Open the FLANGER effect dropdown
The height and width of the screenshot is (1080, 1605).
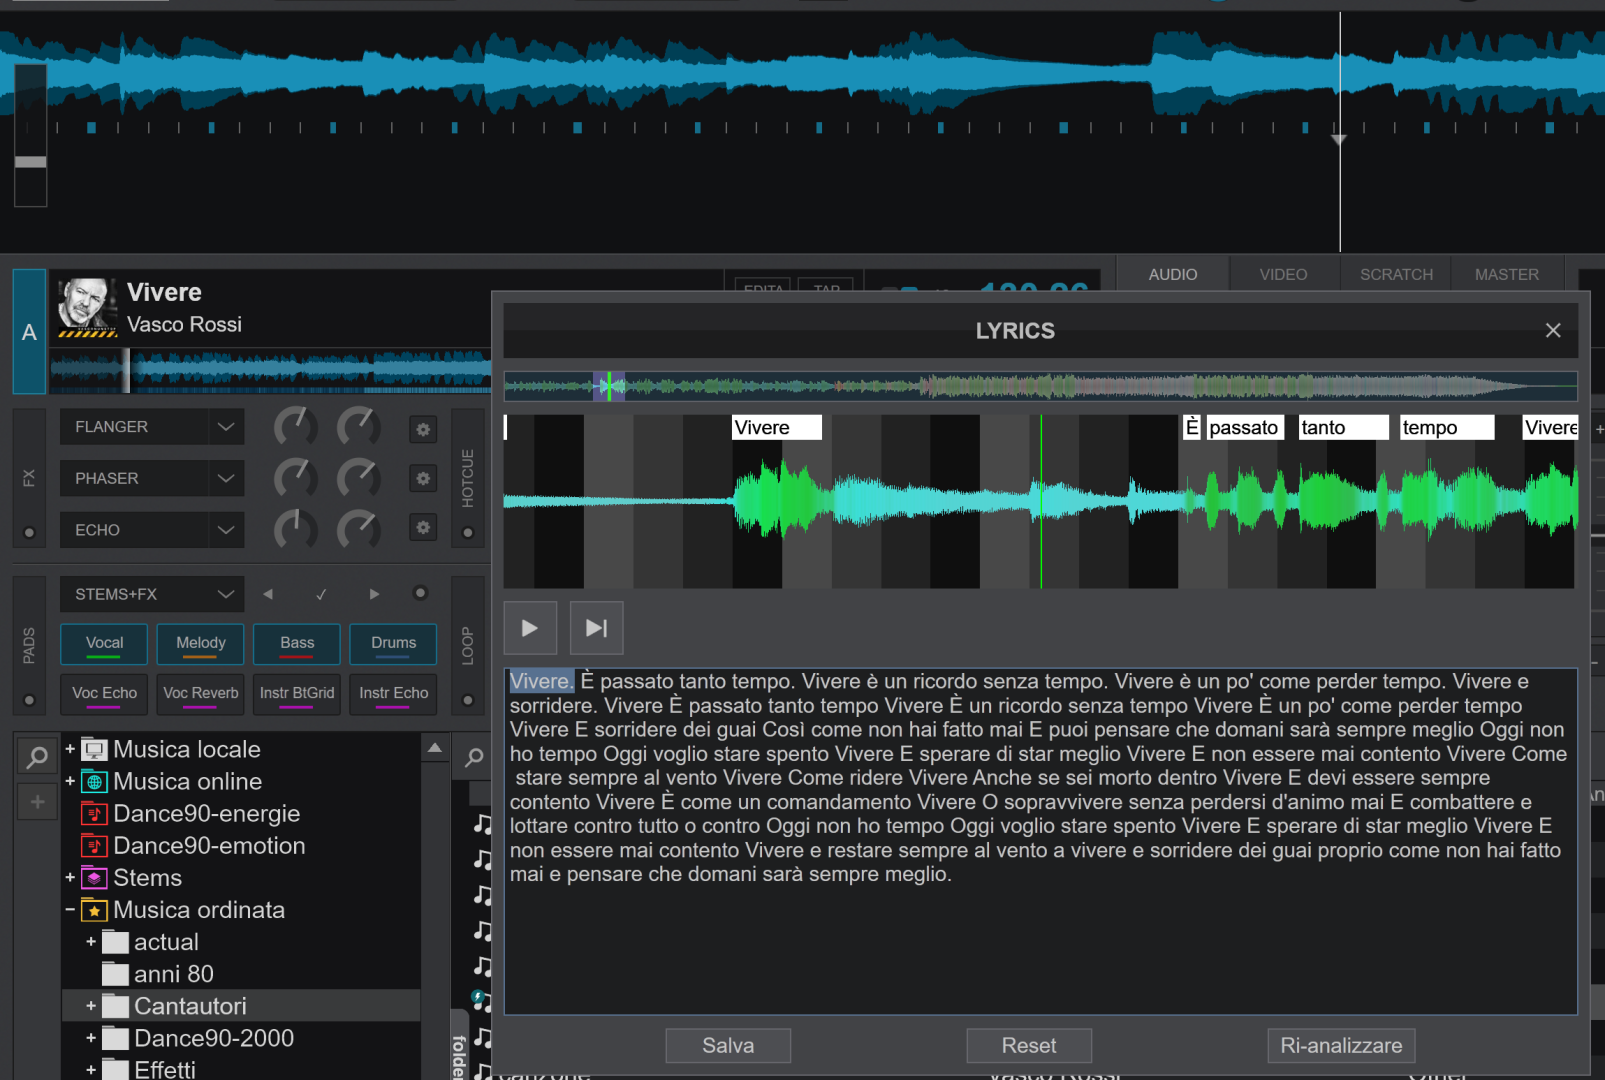point(226,427)
